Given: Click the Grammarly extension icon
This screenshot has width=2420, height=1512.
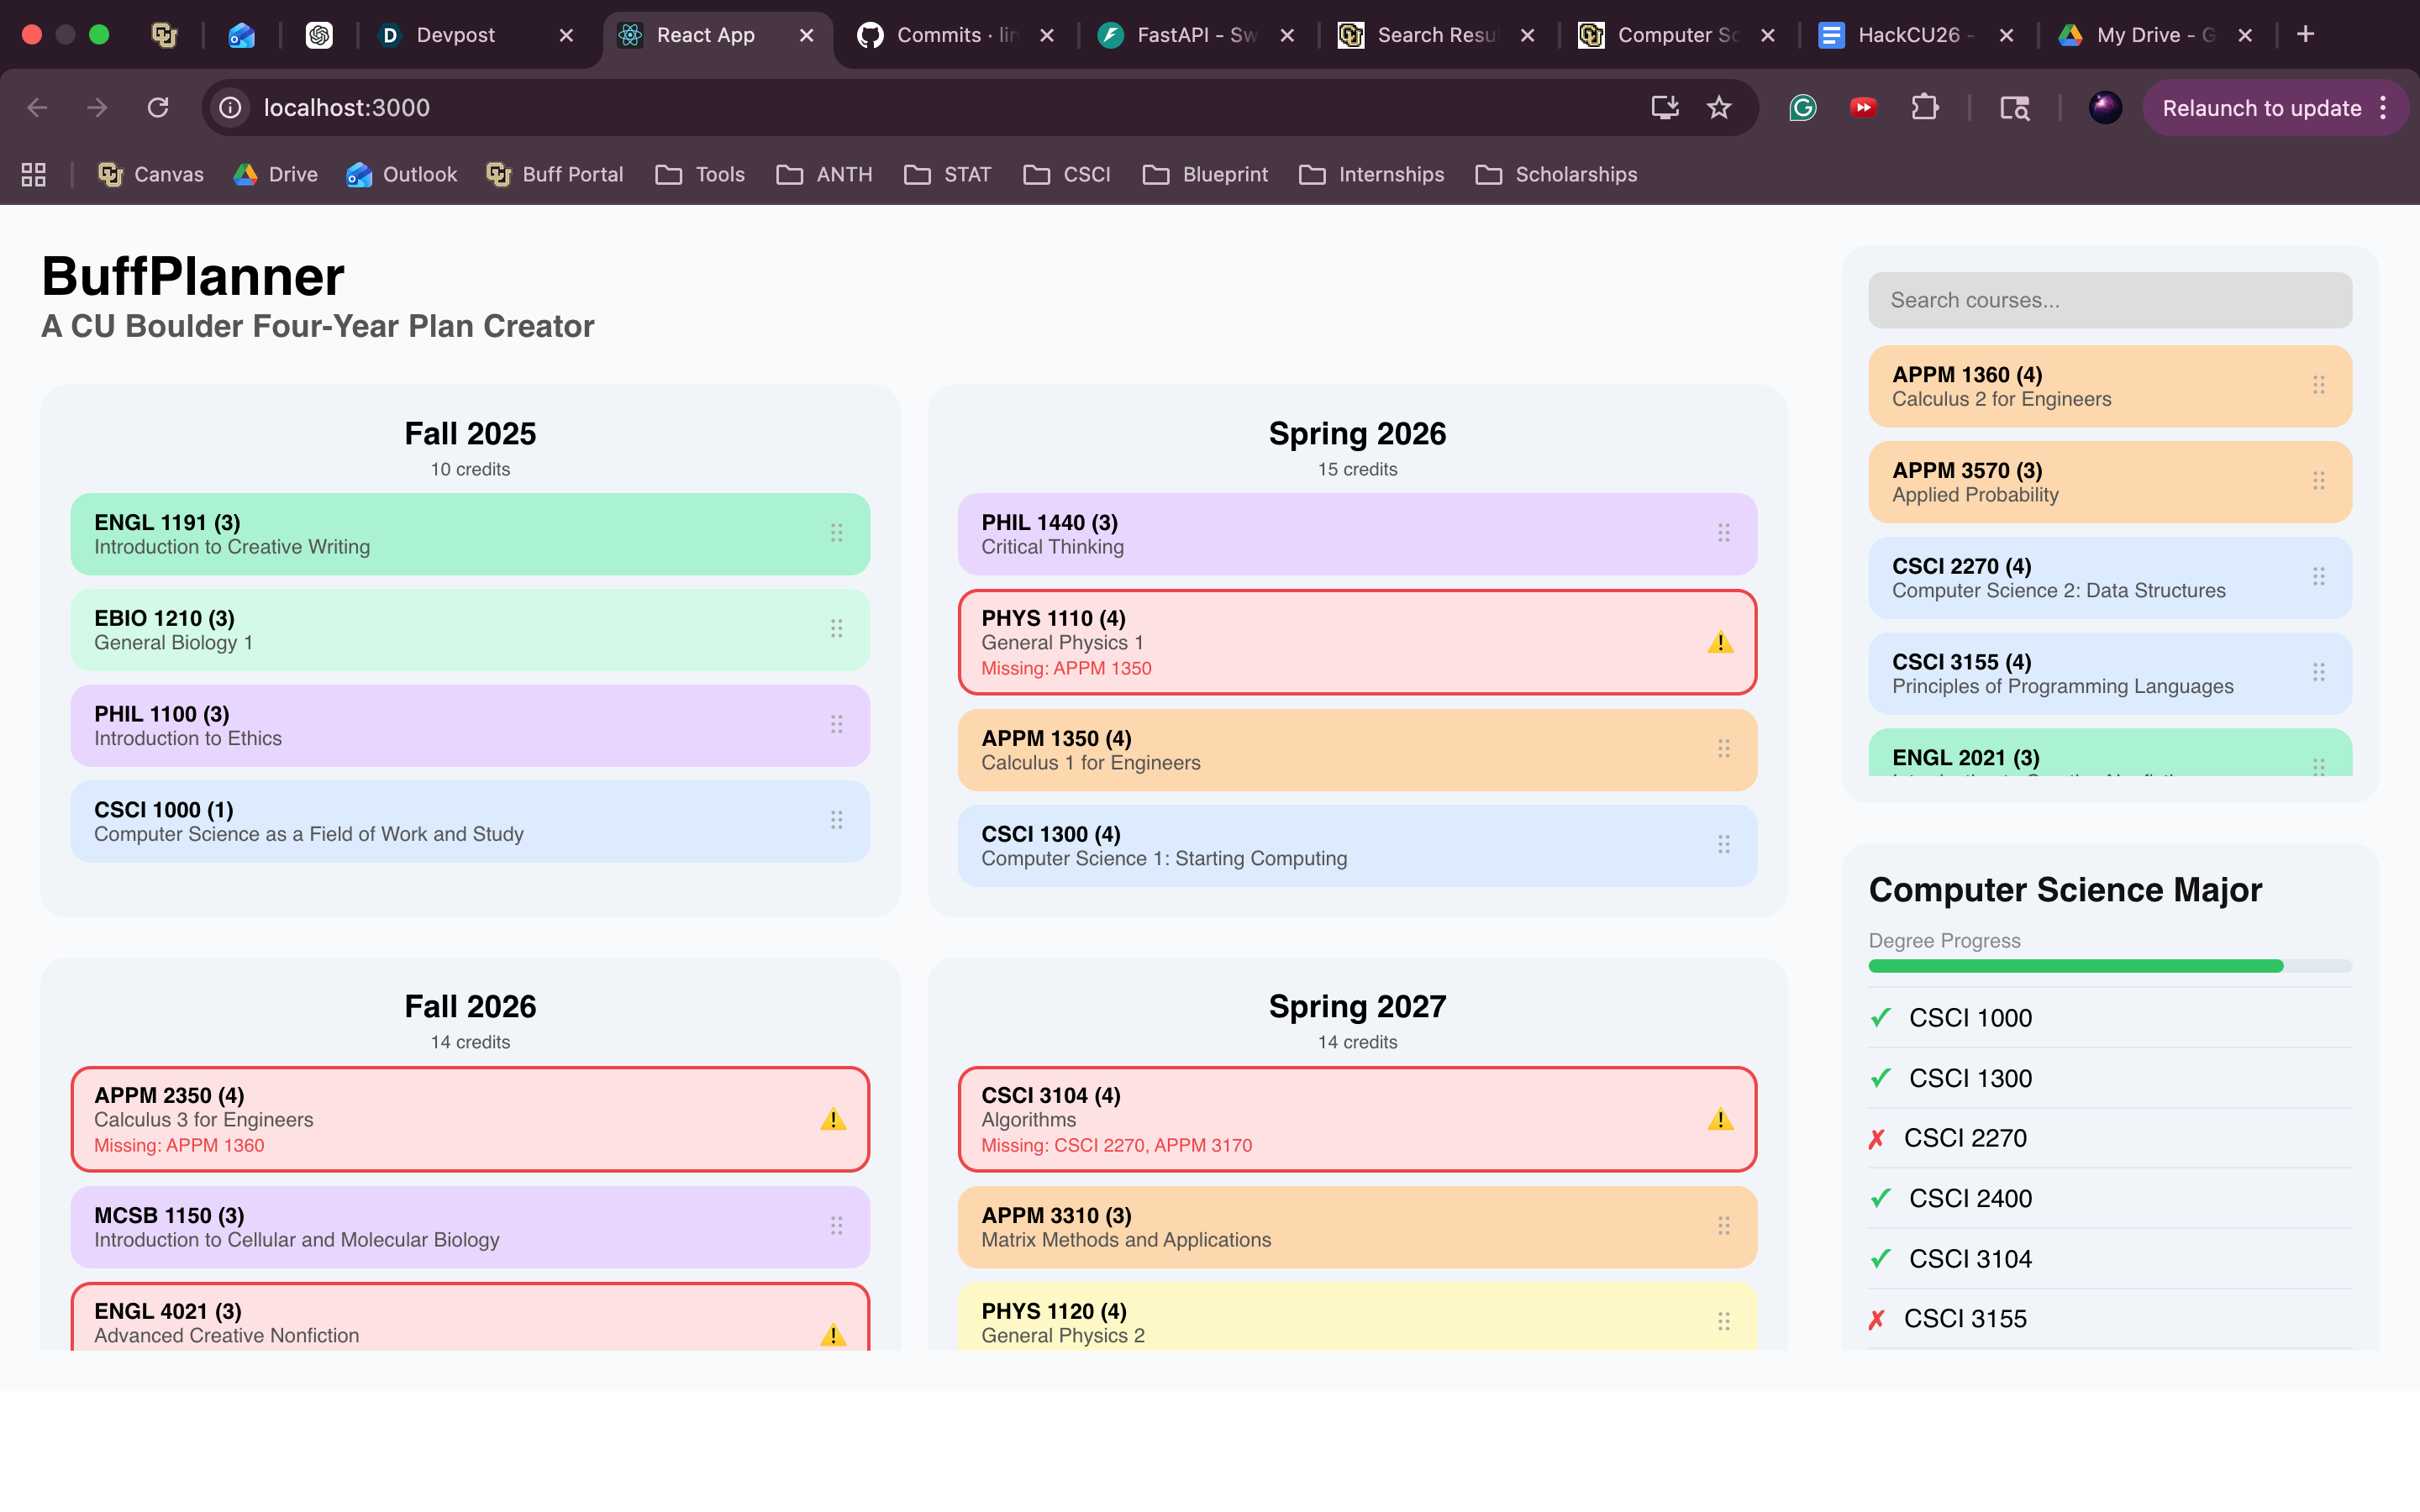Looking at the screenshot, I should tap(1802, 108).
